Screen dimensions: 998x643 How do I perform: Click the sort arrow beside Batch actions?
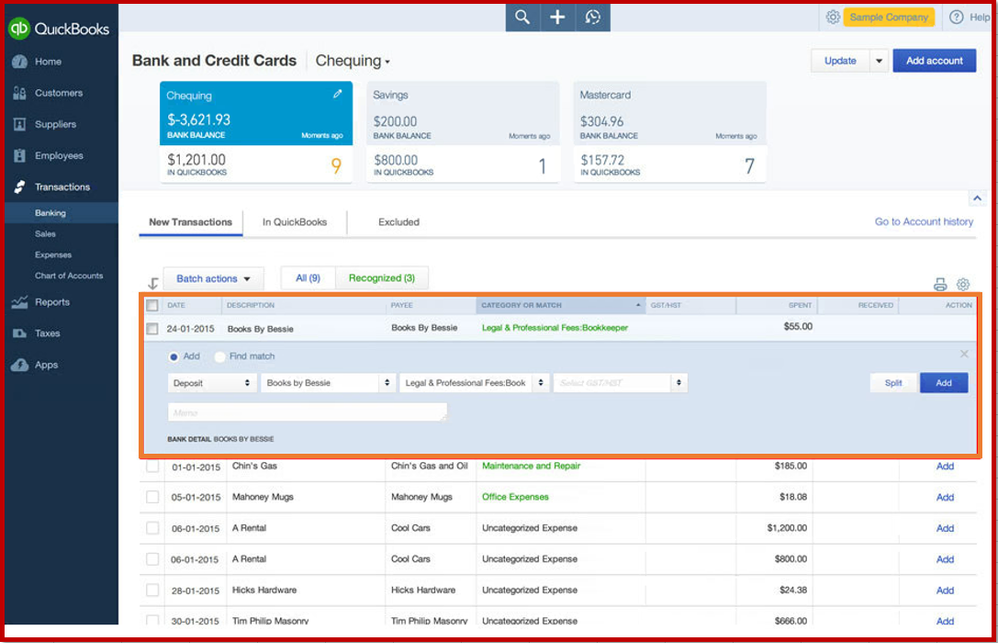(x=153, y=283)
